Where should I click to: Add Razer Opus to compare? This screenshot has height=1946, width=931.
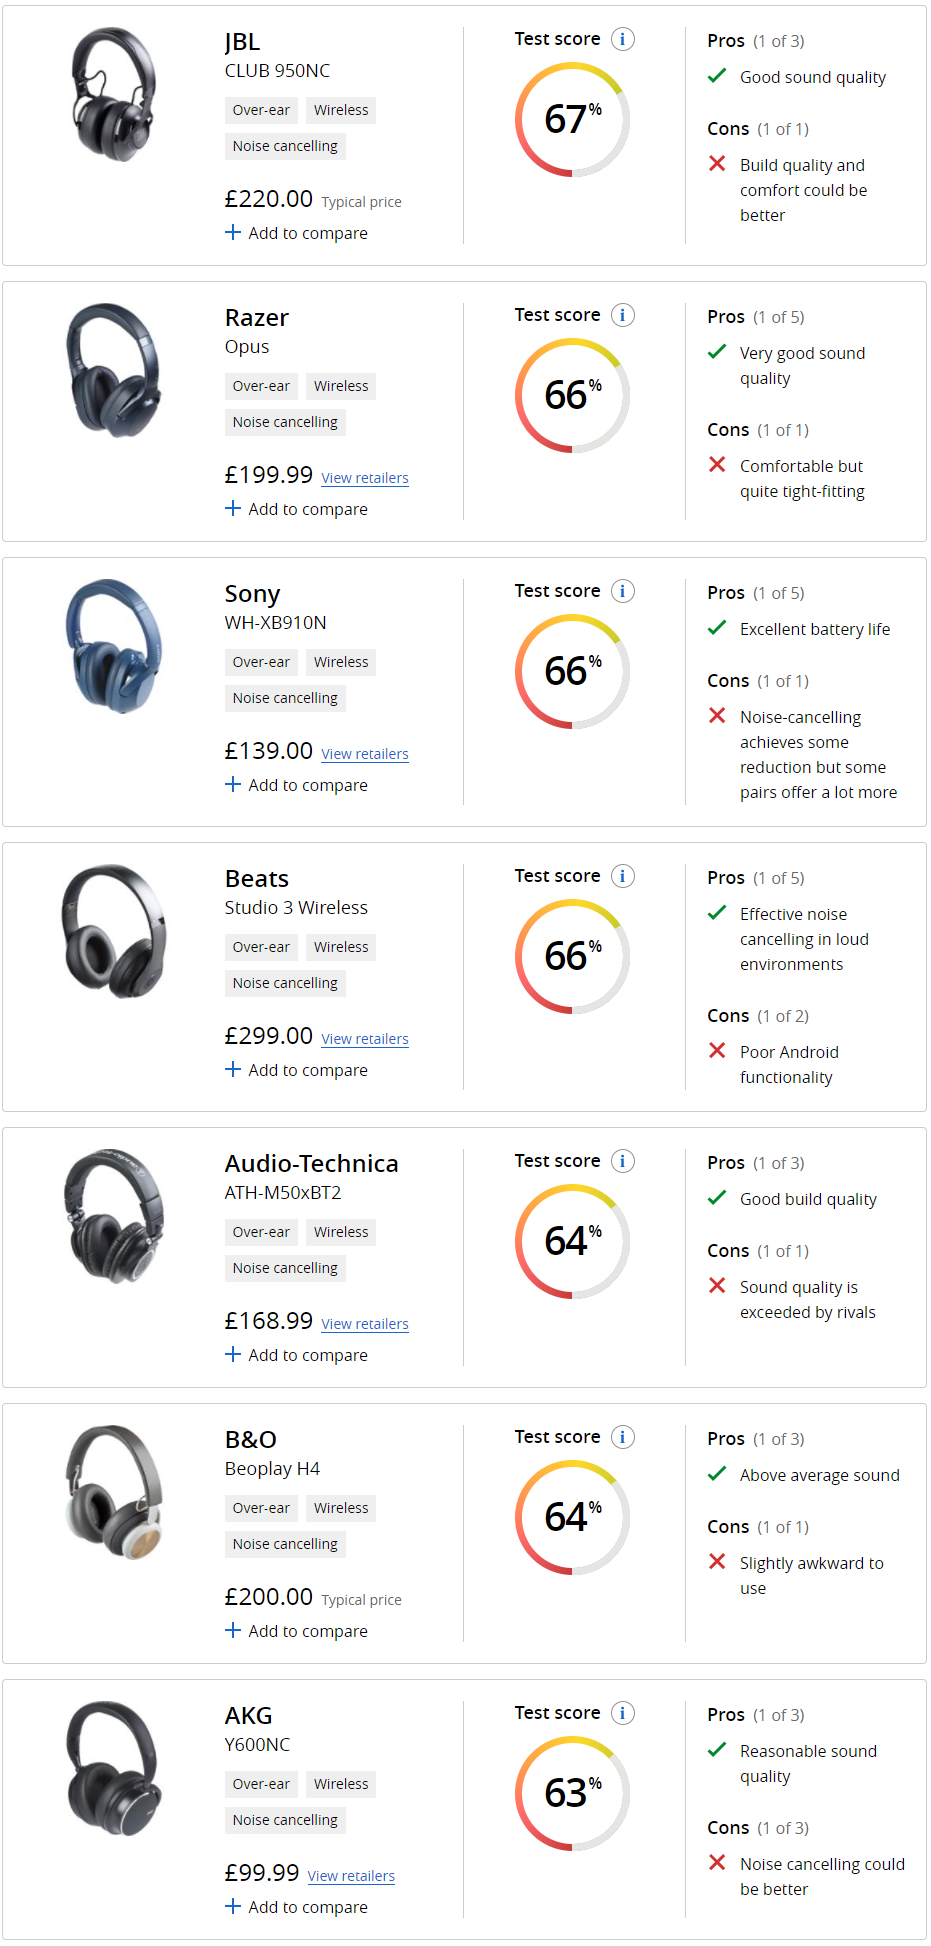pos(296,509)
